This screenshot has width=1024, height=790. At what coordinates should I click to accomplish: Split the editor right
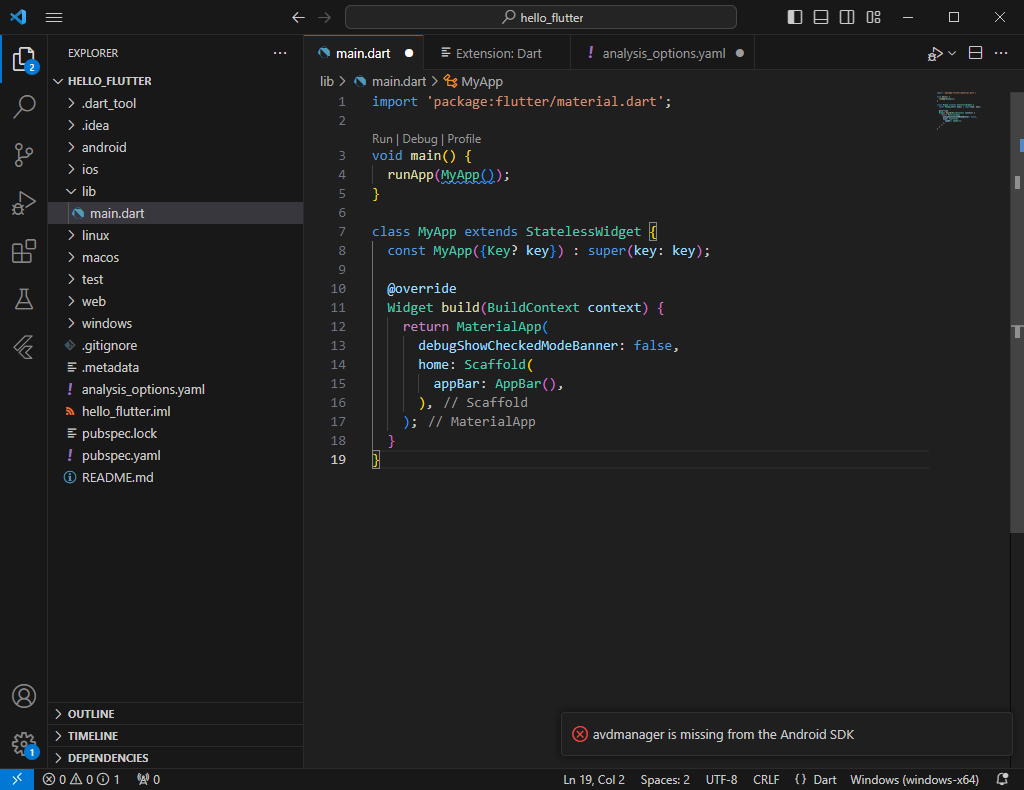tap(976, 53)
